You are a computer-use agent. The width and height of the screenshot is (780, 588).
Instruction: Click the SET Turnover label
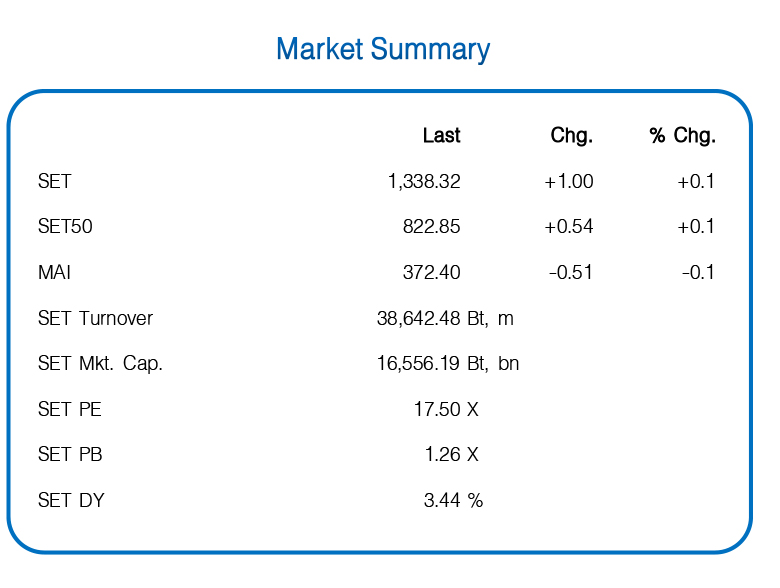[x=96, y=318]
